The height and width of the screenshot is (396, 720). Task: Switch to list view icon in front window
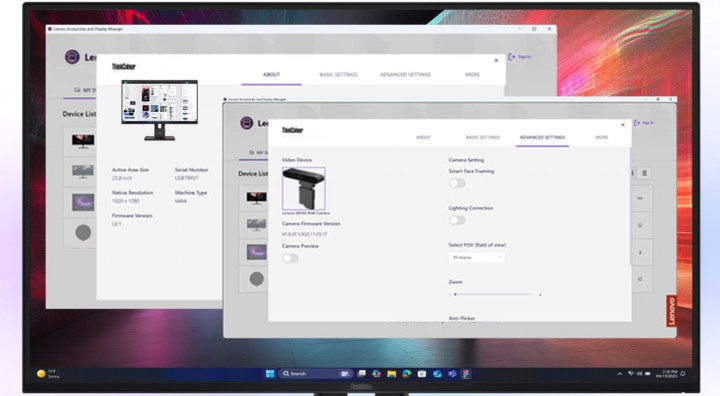point(644,173)
